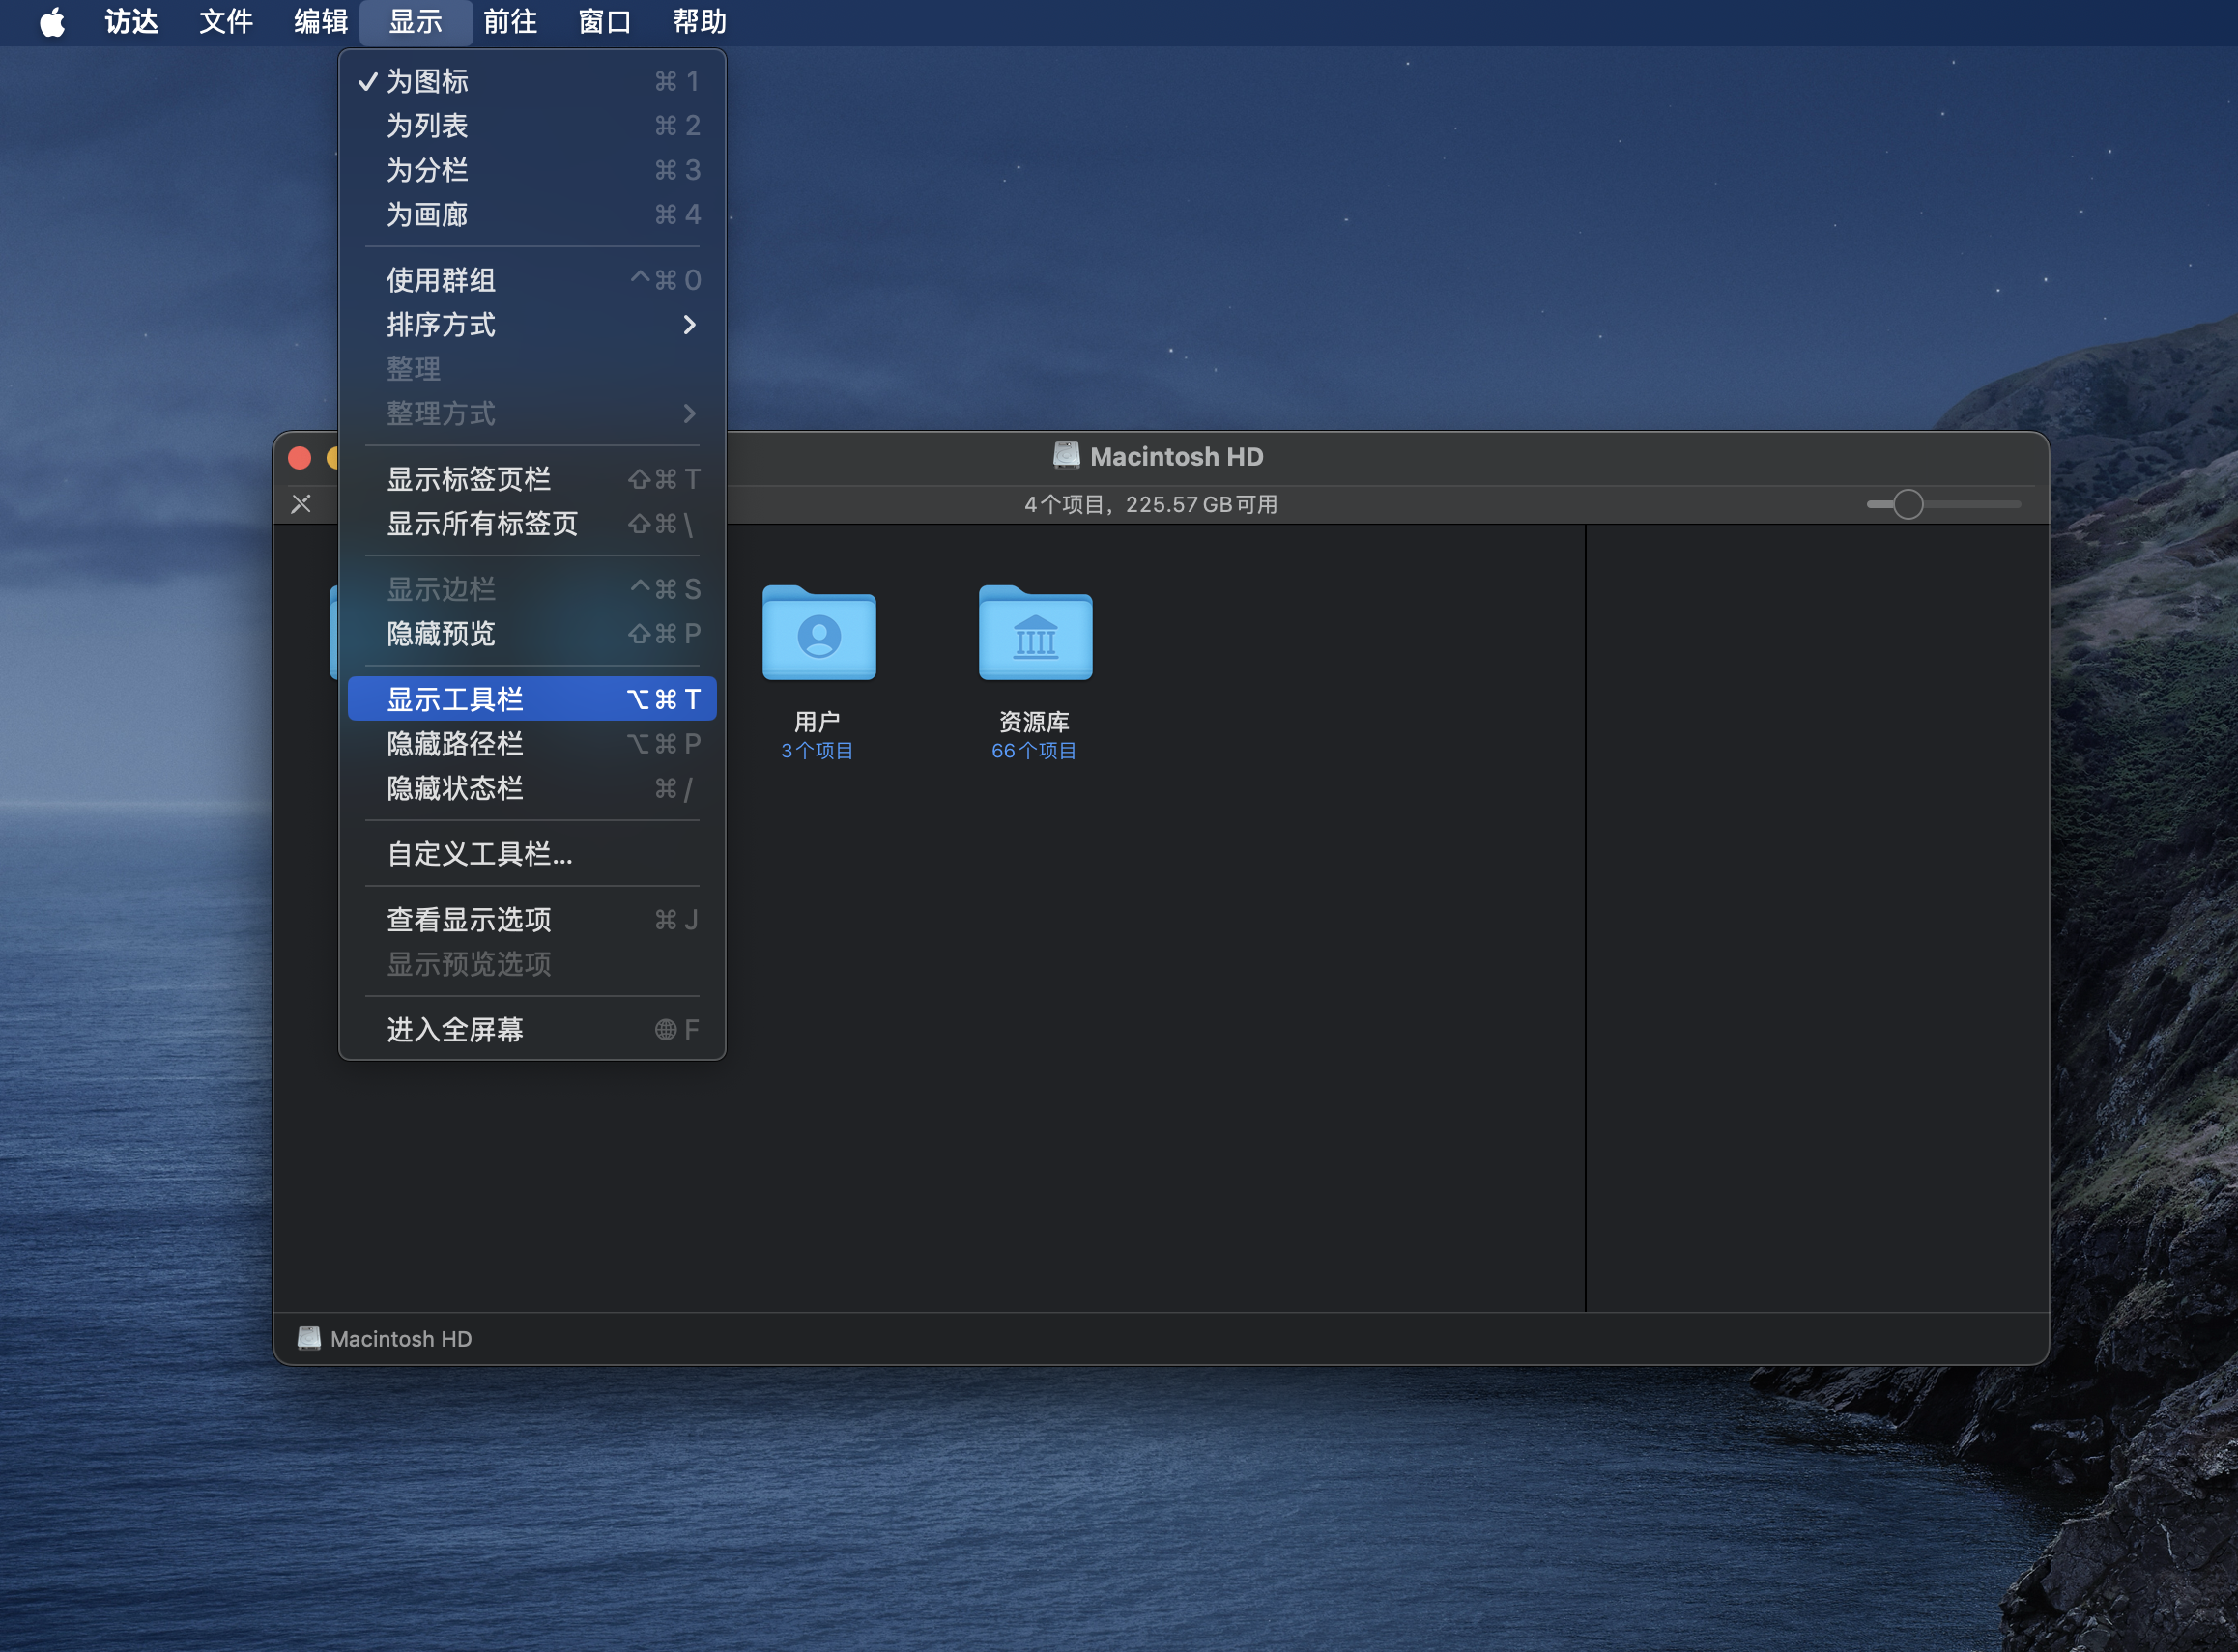Open the 前往 menu
Image resolution: width=2238 pixels, height=1652 pixels.
point(510,22)
